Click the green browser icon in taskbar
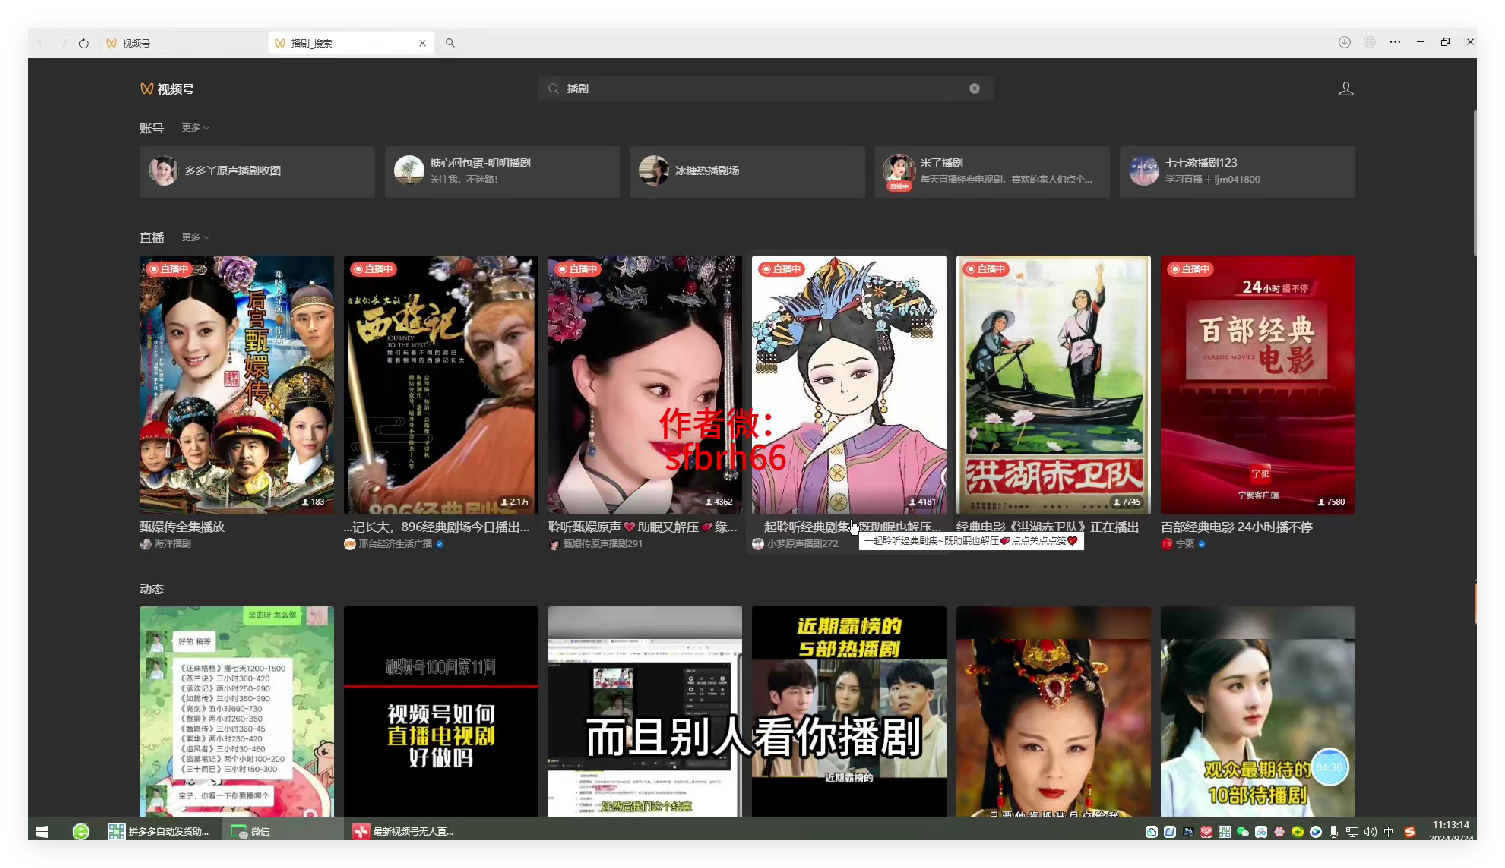 coord(81,831)
